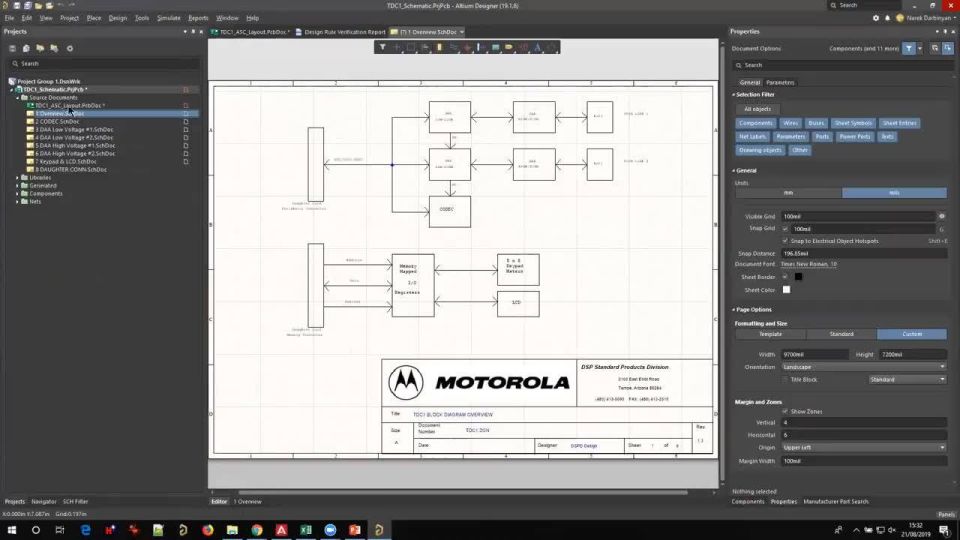
Task: Toggle visible grid eye icon
Action: 942,216
